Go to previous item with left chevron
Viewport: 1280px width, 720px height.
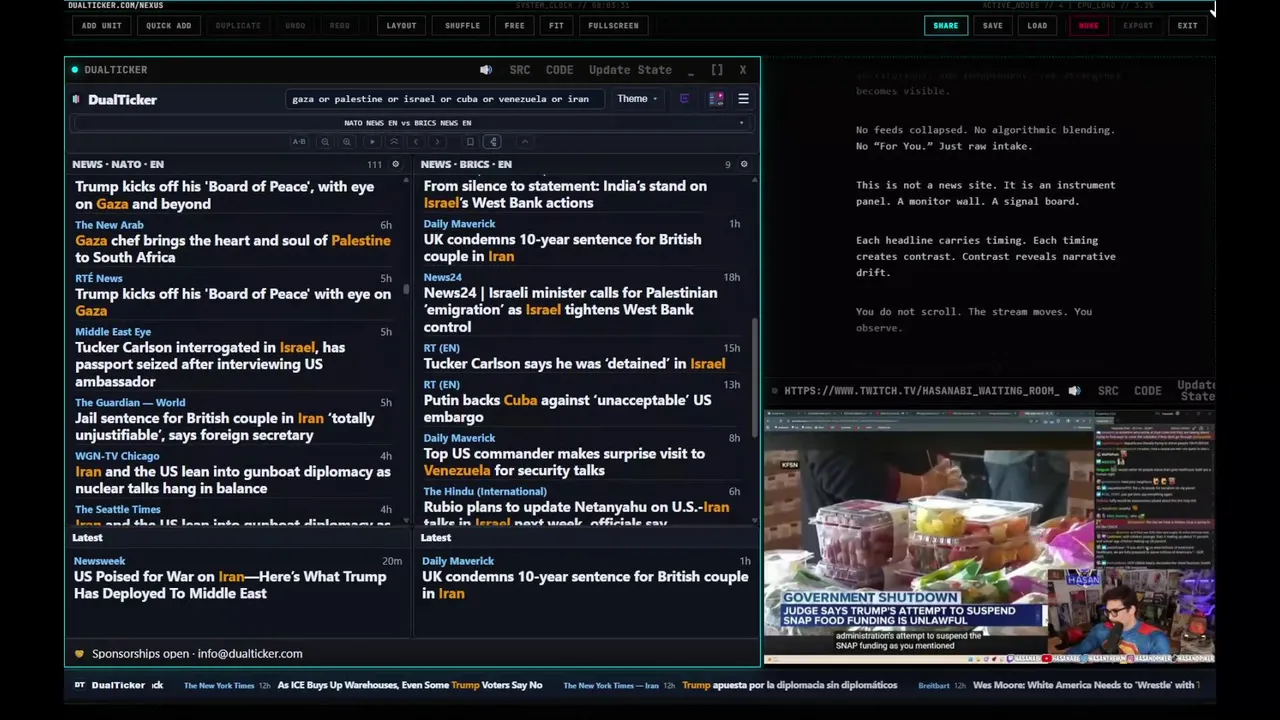coord(415,142)
